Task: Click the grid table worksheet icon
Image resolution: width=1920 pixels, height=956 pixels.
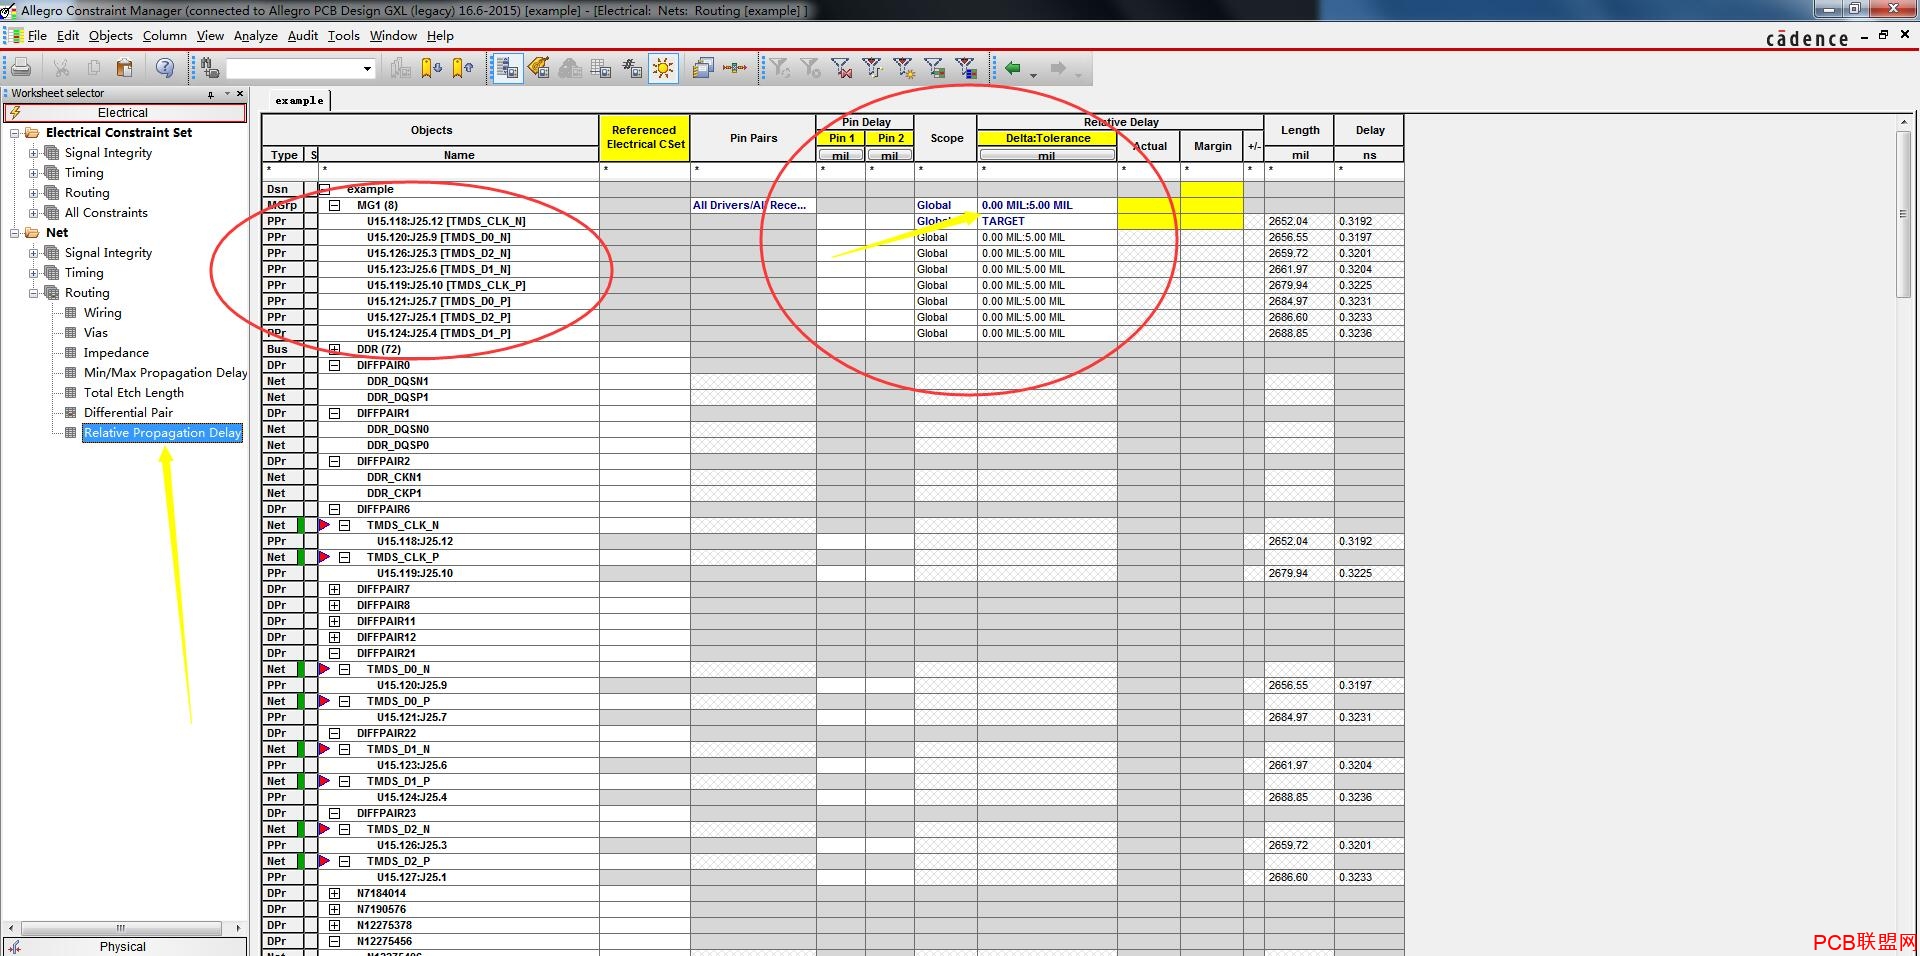Action: tap(601, 68)
